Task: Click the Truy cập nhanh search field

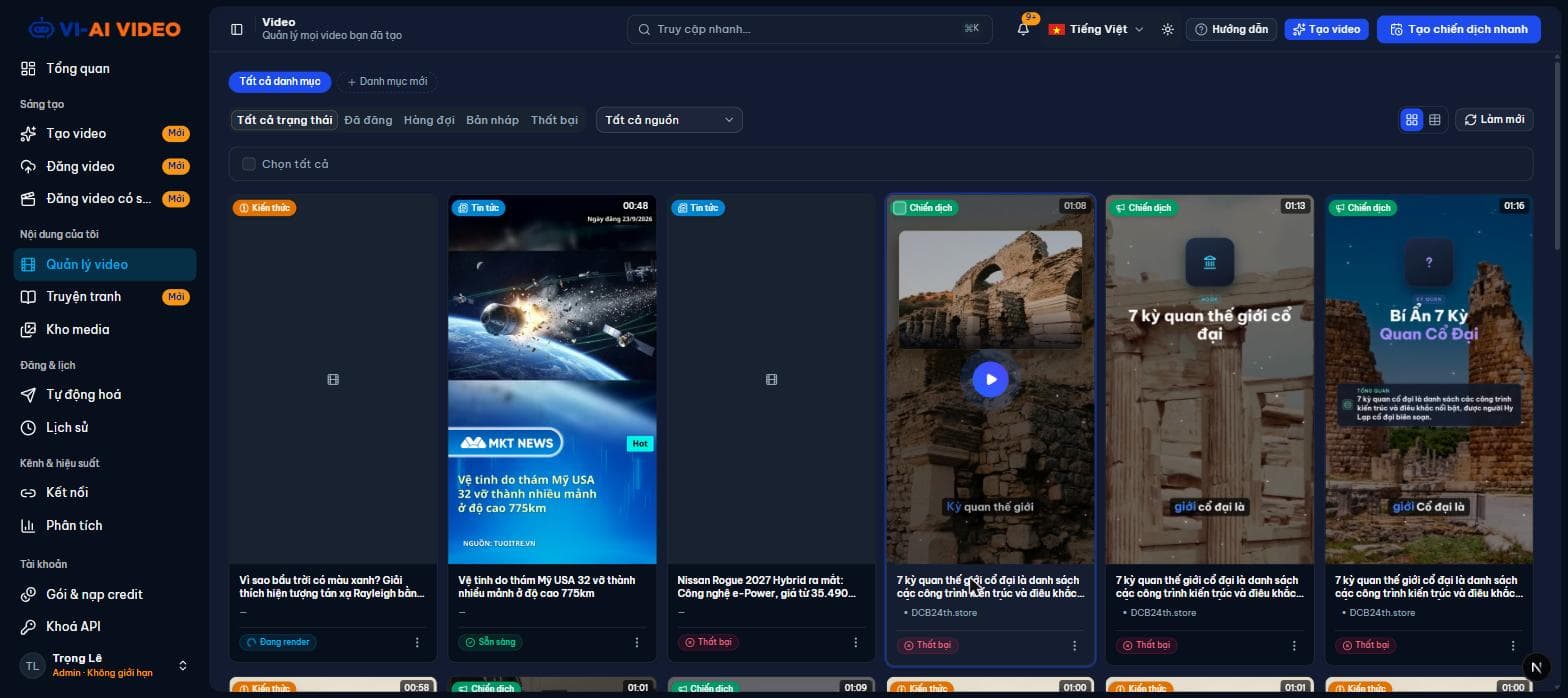Action: (809, 29)
